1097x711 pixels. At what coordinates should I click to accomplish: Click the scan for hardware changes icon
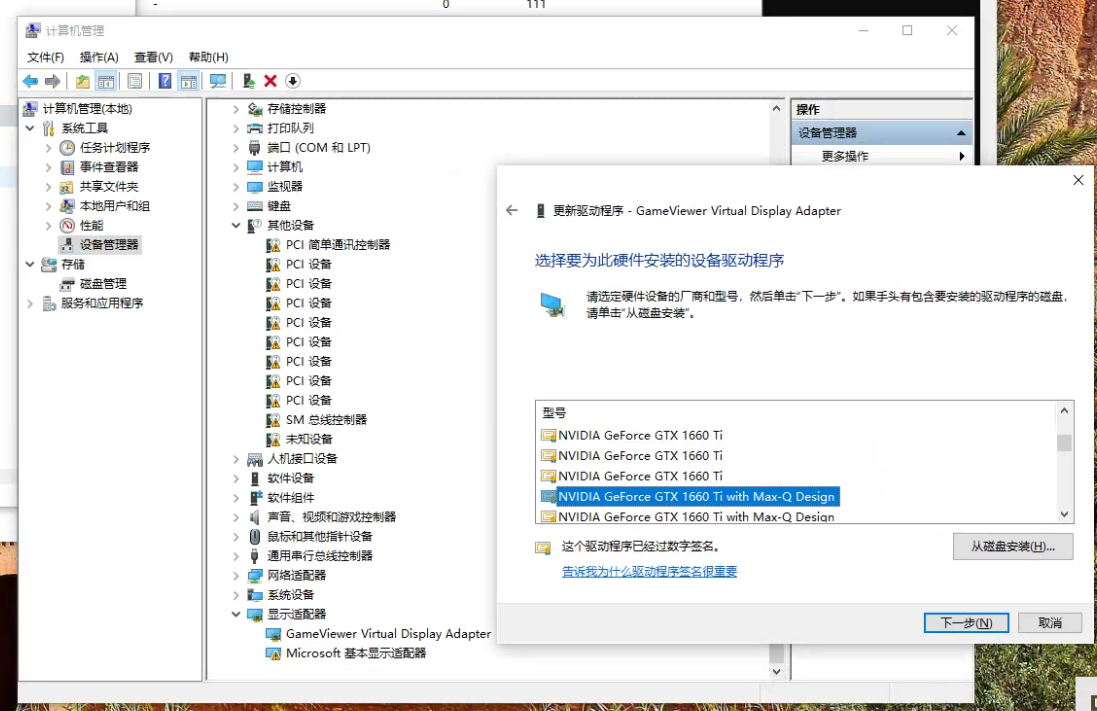tap(217, 81)
